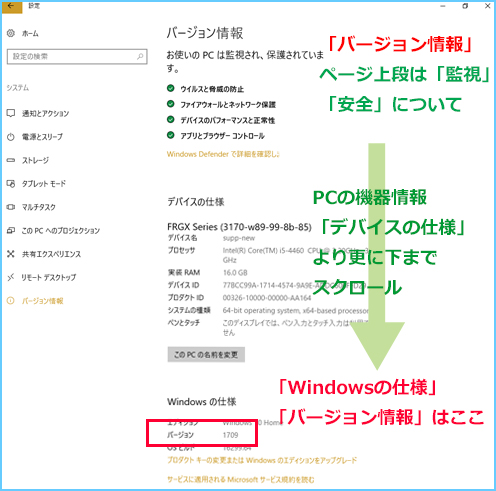Open Microsoft サービス規約を読む link
The image size is (496, 491).
tap(241, 479)
